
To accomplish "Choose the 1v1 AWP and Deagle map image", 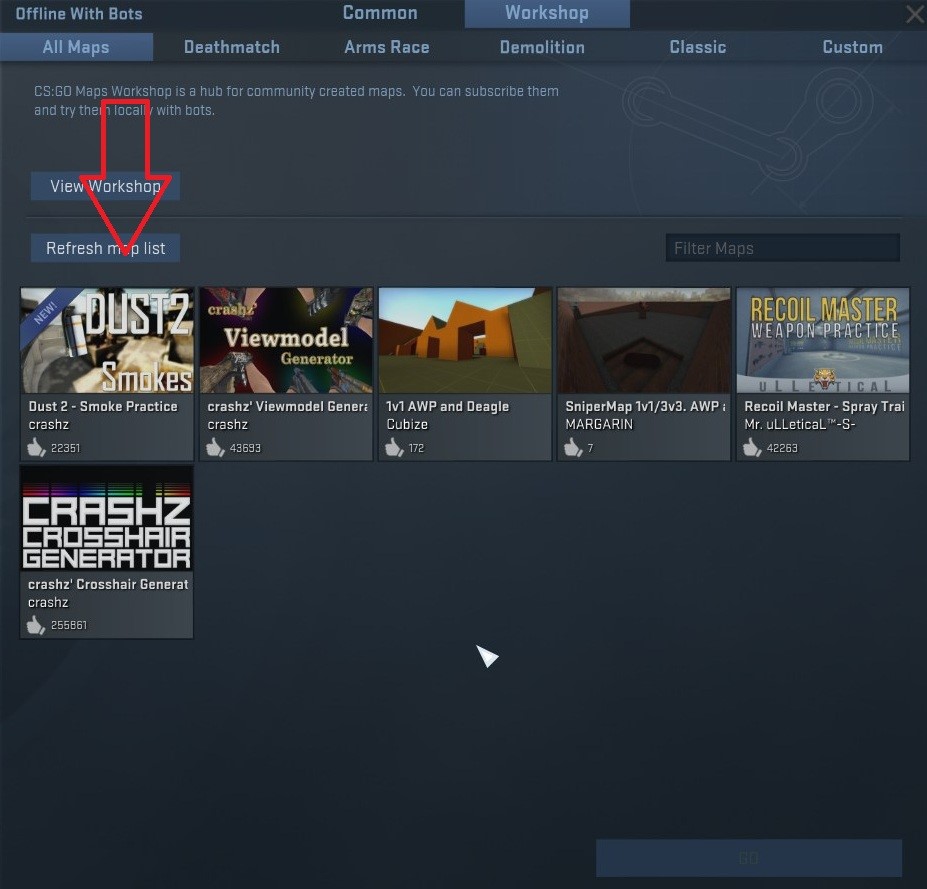I will [465, 340].
